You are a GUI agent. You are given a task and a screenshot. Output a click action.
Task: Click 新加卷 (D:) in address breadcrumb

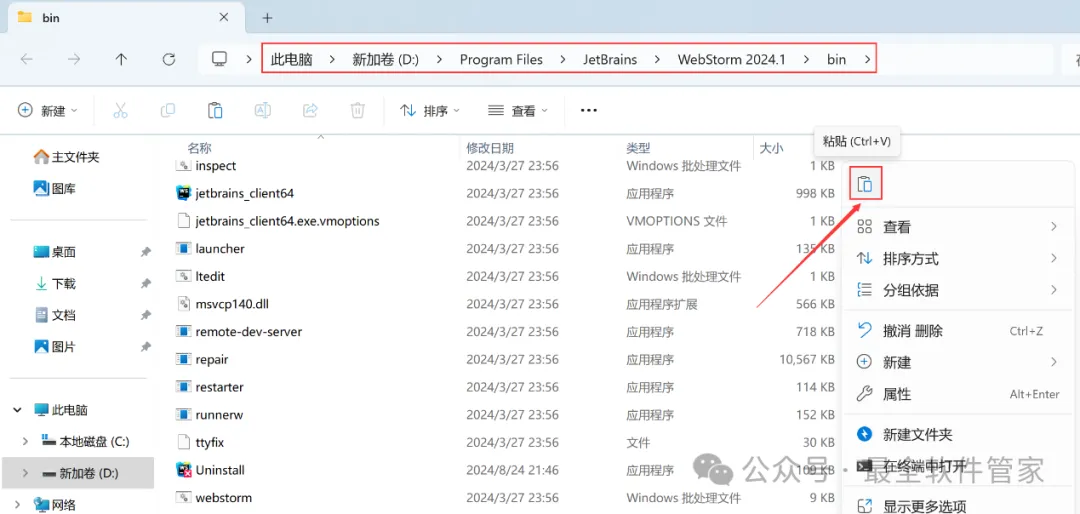[386, 59]
